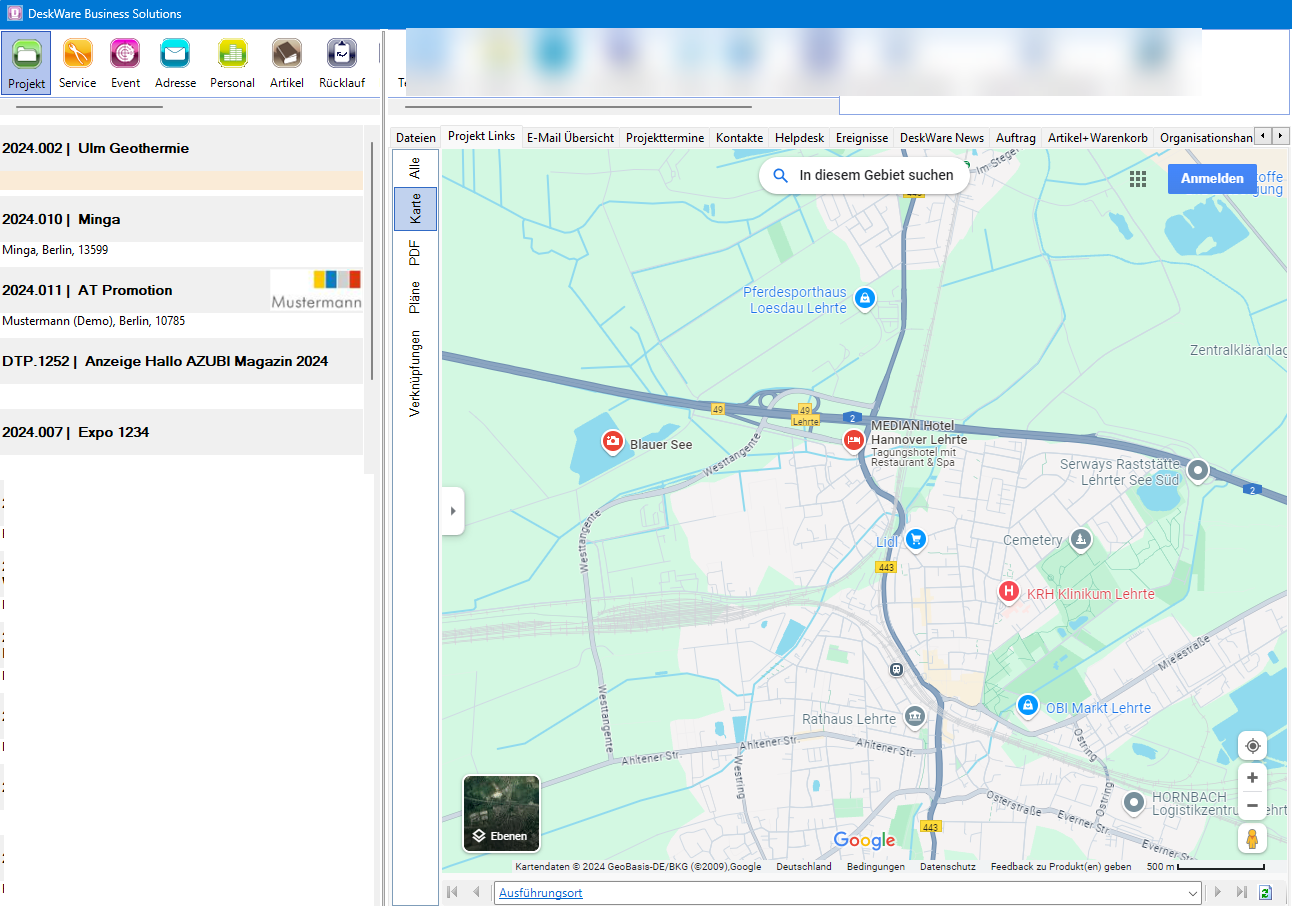Screen dimensions: 1292x906
Task: Switch to the Helpdesk tab
Action: [x=800, y=138]
